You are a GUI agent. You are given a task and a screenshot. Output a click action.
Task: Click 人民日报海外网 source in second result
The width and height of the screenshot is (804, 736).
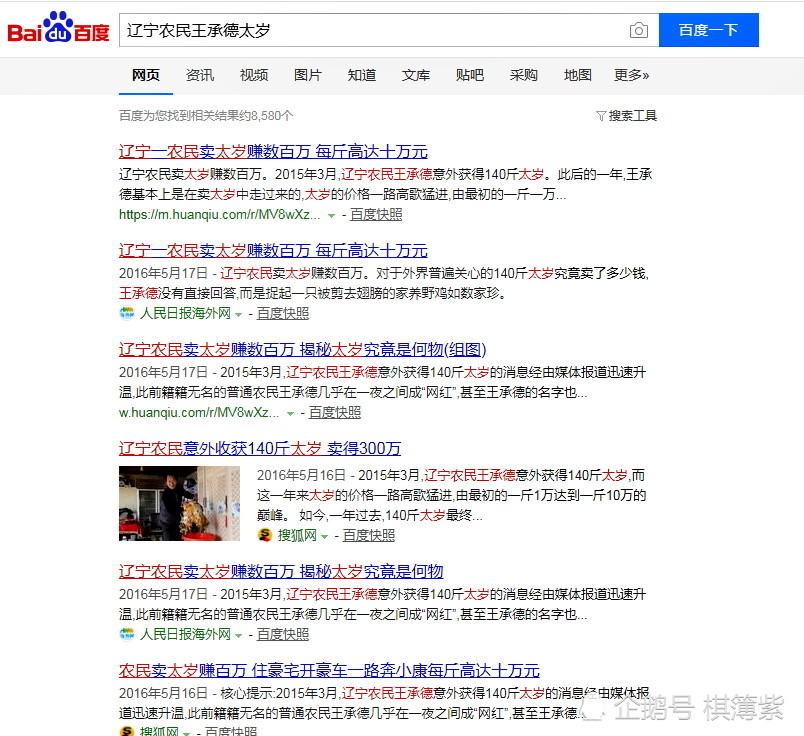coord(185,313)
